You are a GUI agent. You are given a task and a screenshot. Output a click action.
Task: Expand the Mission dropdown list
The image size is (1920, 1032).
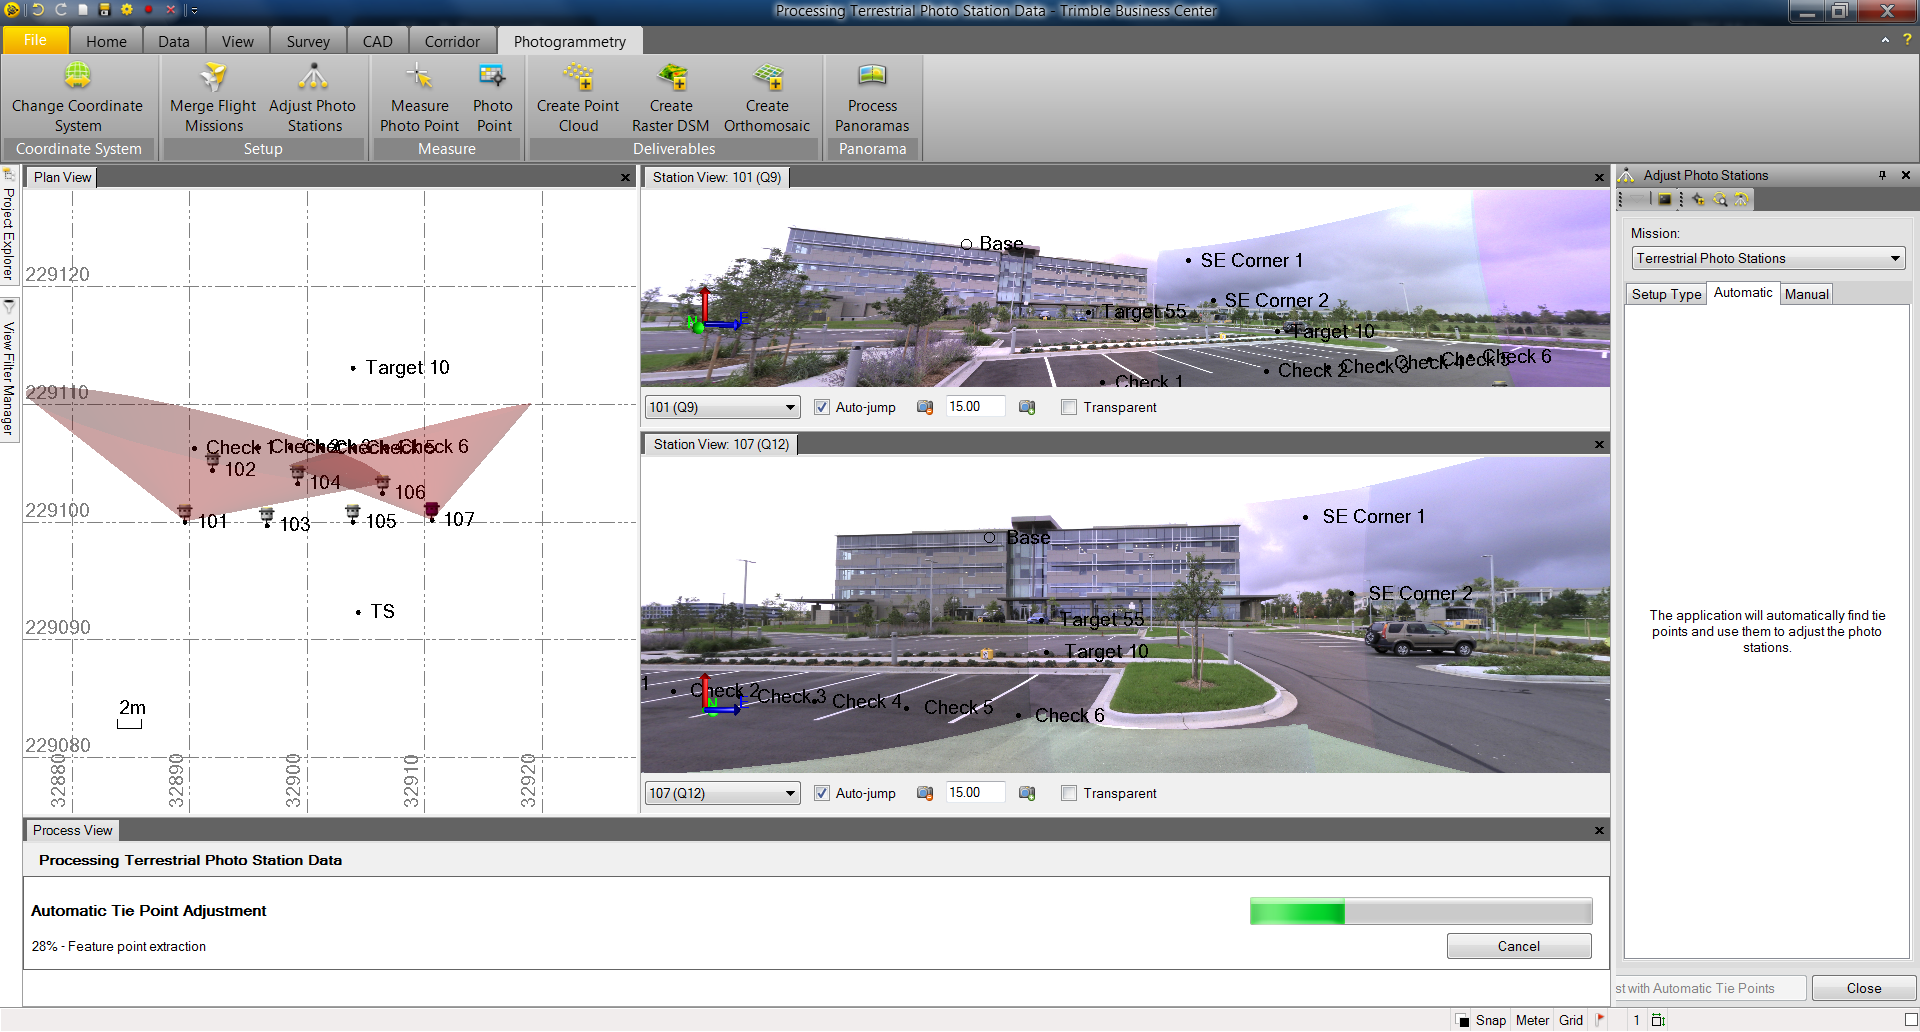pyautogui.click(x=1894, y=259)
